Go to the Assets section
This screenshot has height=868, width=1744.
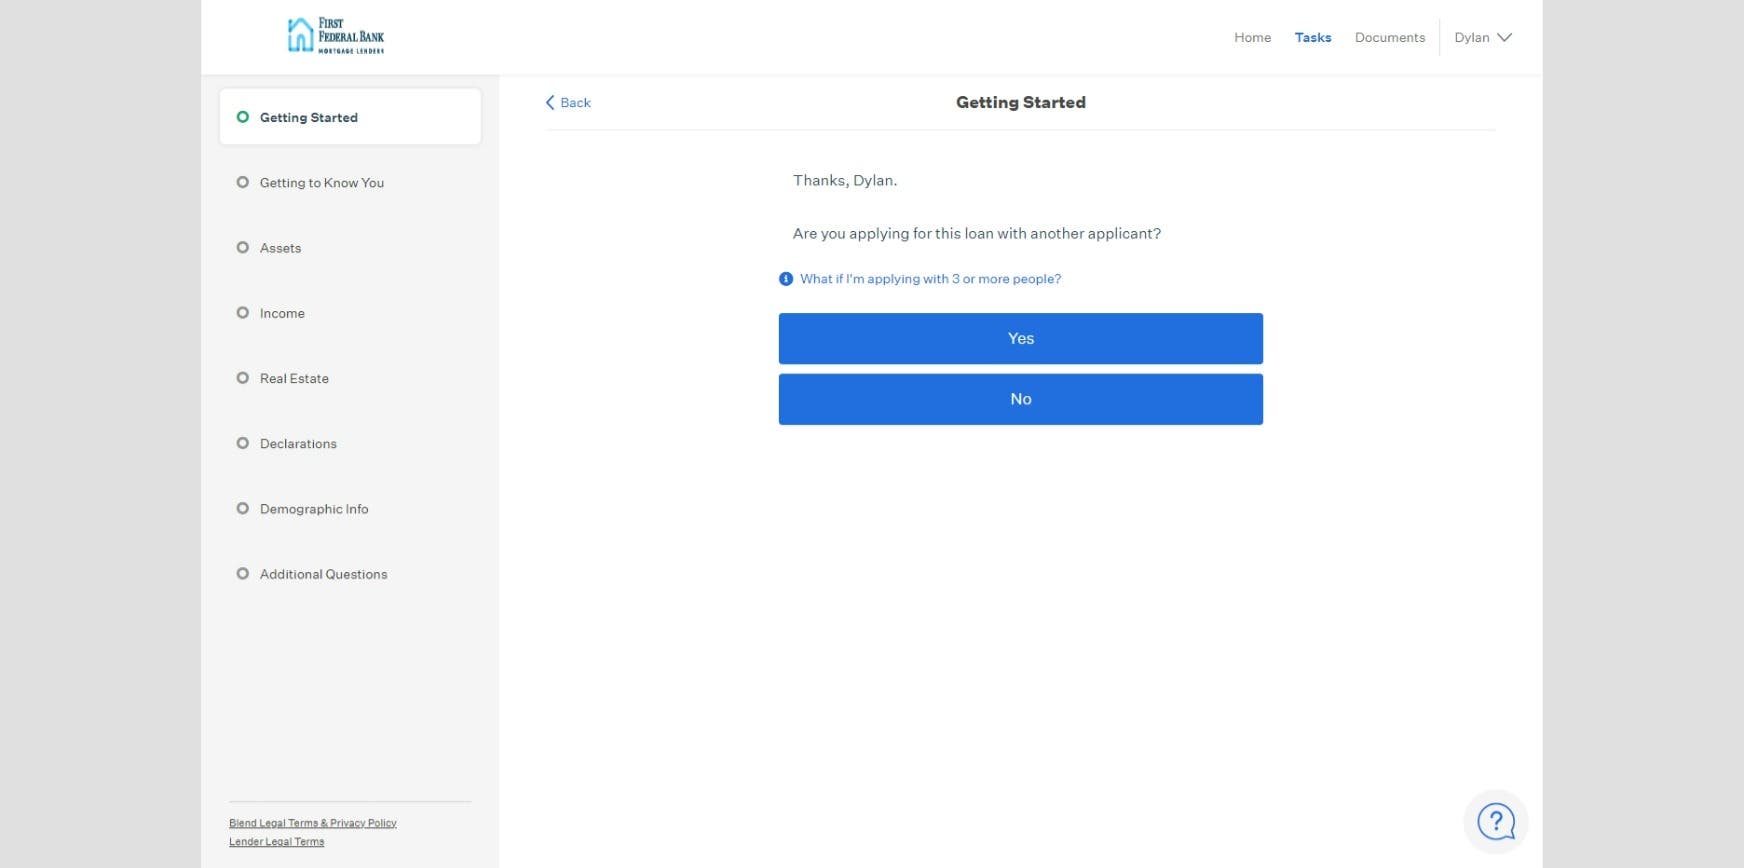280,248
